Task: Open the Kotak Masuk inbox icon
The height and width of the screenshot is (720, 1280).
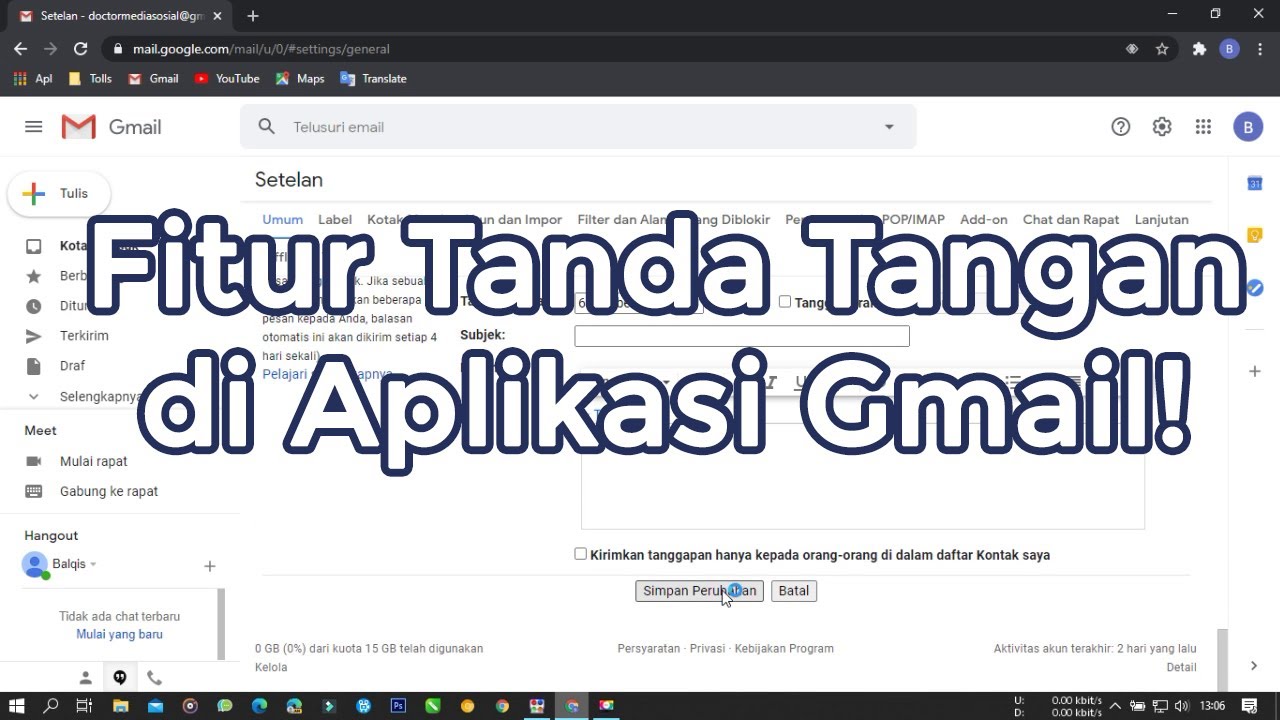Action: [x=34, y=246]
